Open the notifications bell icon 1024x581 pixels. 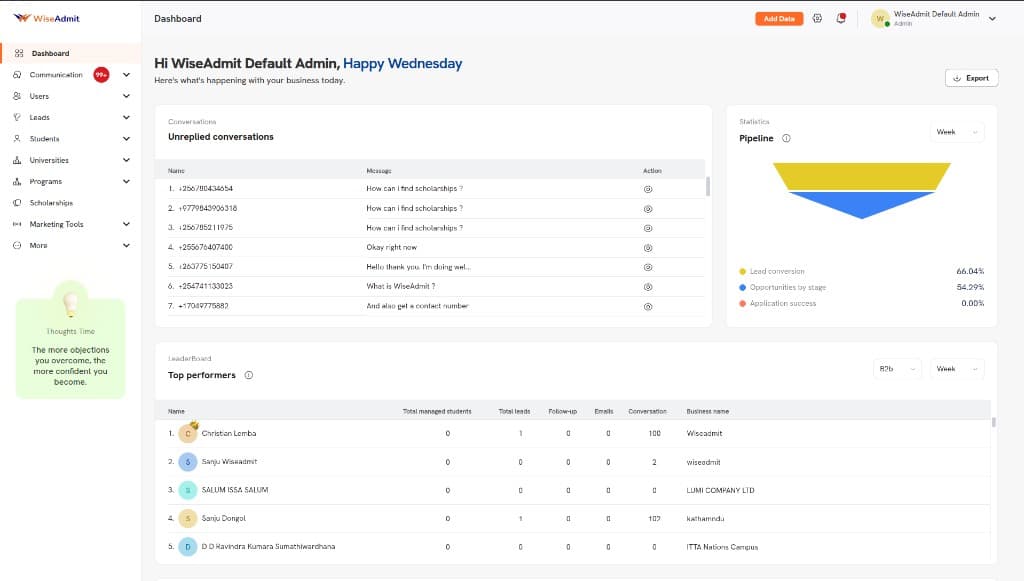coord(841,18)
